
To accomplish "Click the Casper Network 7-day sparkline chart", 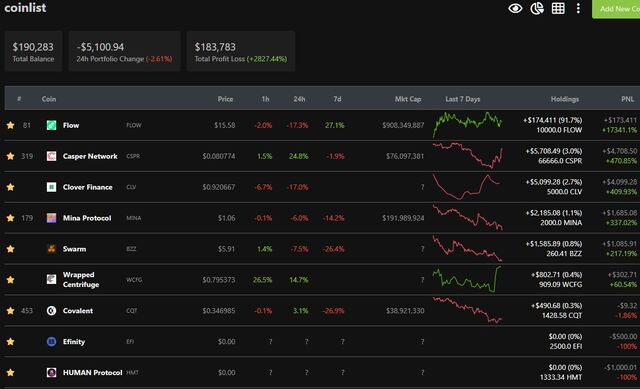I will (467, 155).
